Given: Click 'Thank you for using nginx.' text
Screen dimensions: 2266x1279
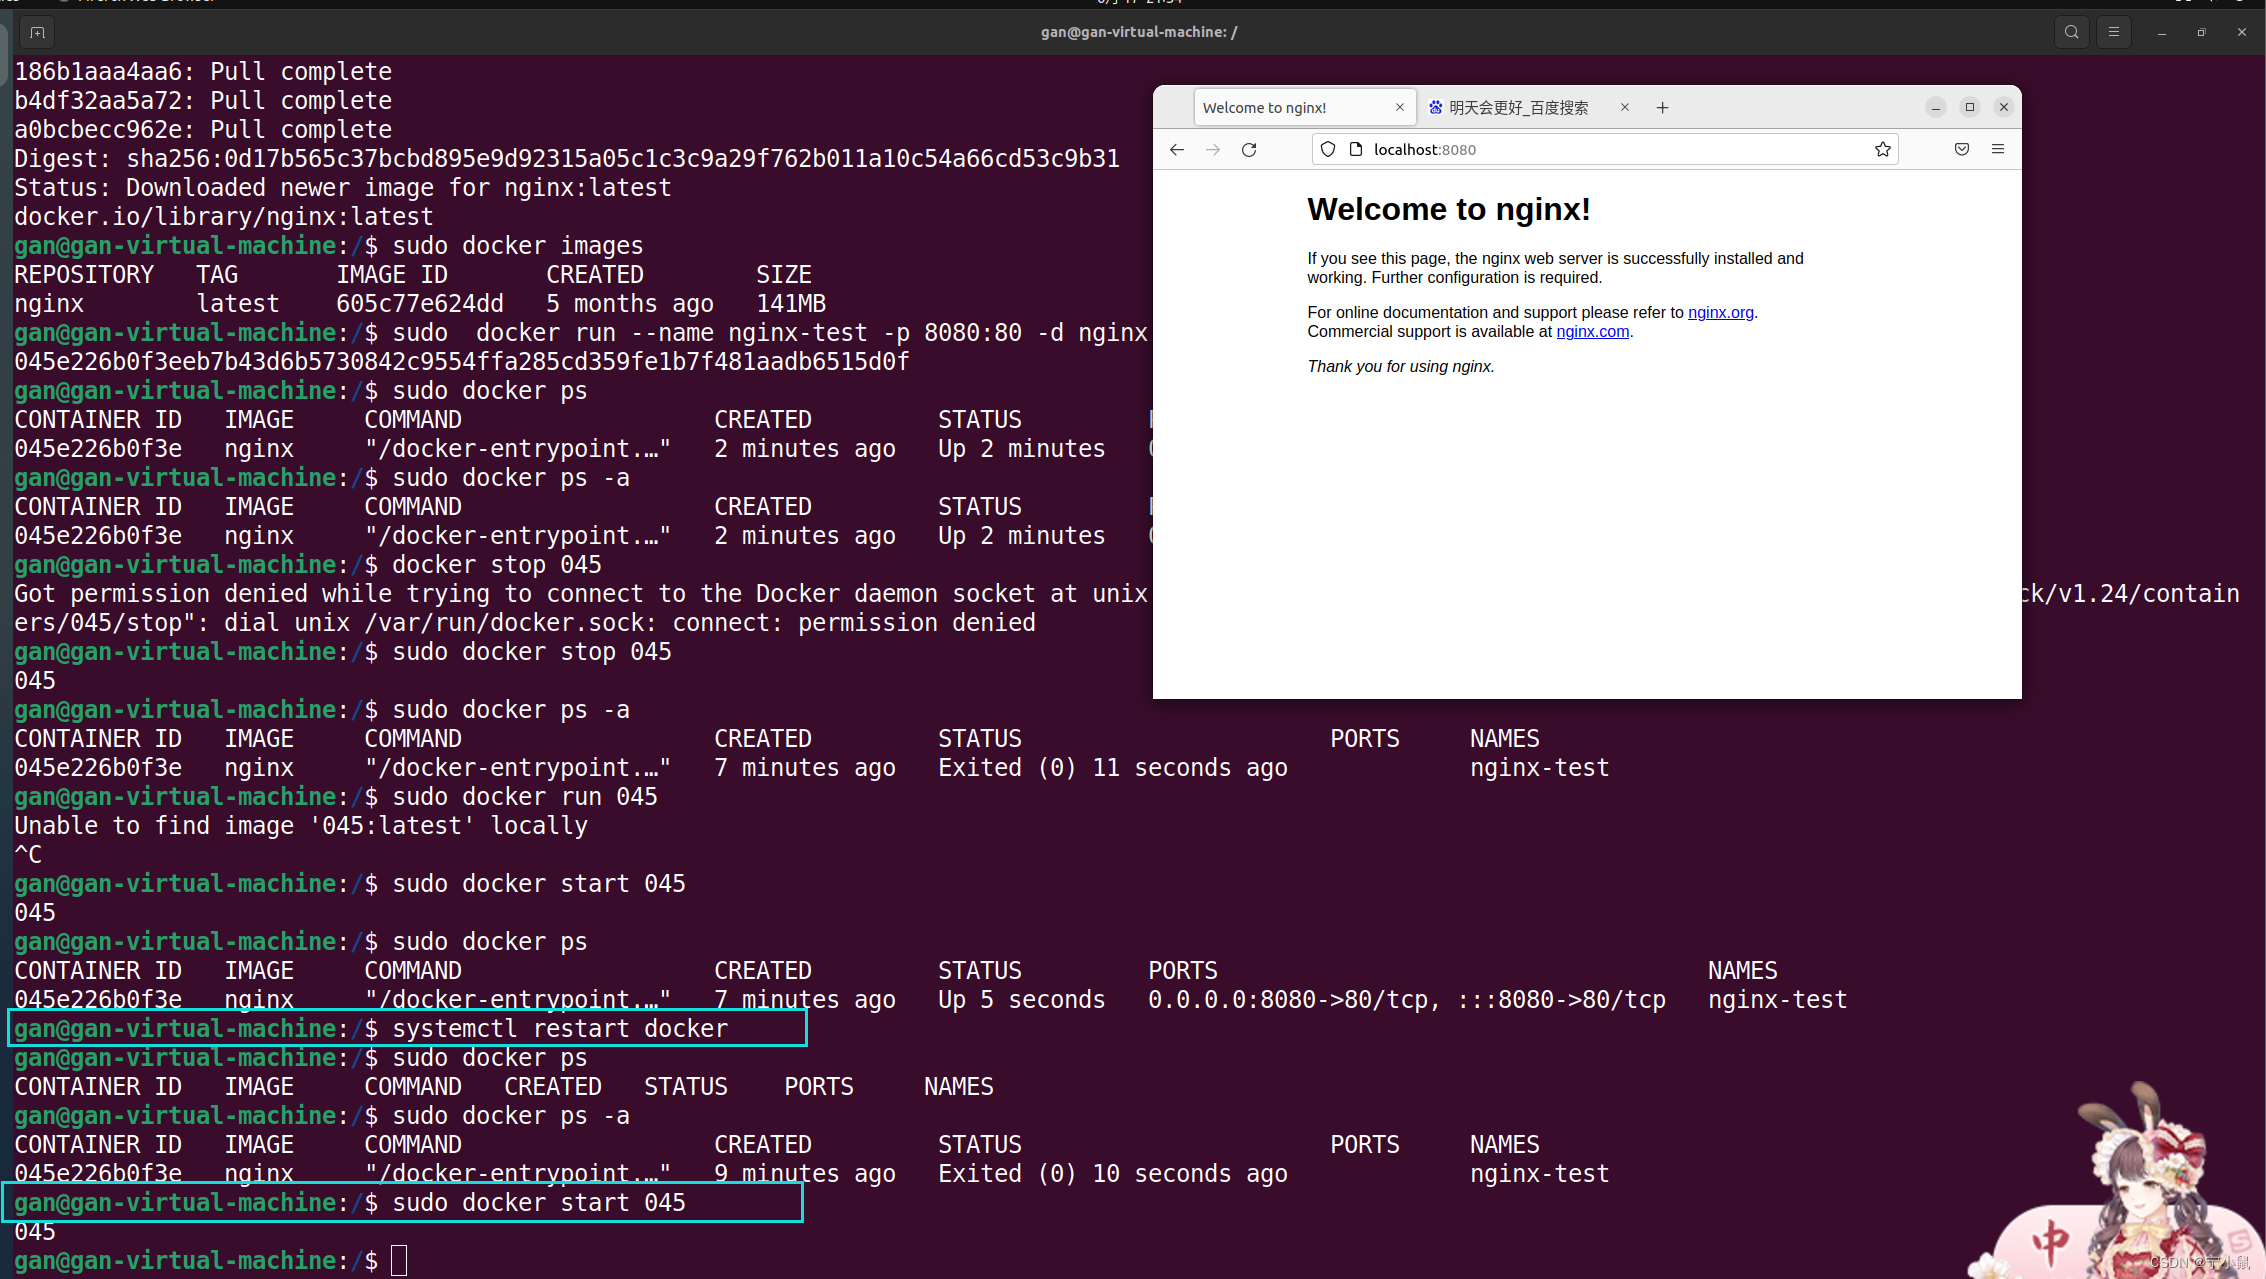Looking at the screenshot, I should (x=1400, y=366).
